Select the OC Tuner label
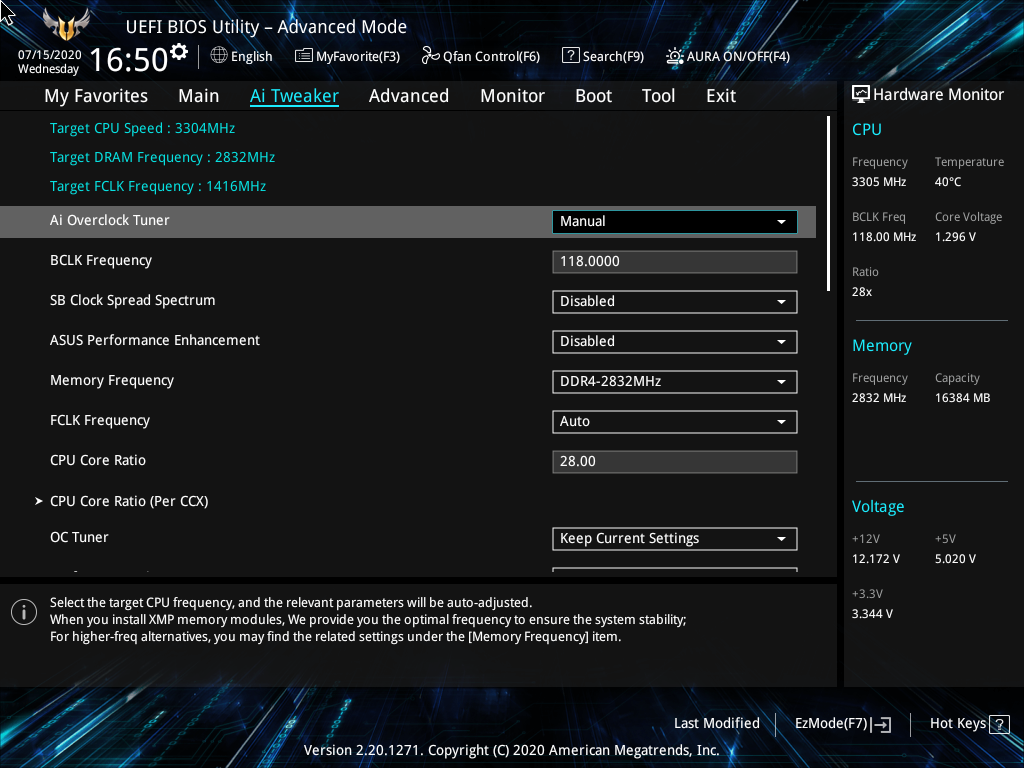Viewport: 1024px width, 768px height. tap(79, 537)
